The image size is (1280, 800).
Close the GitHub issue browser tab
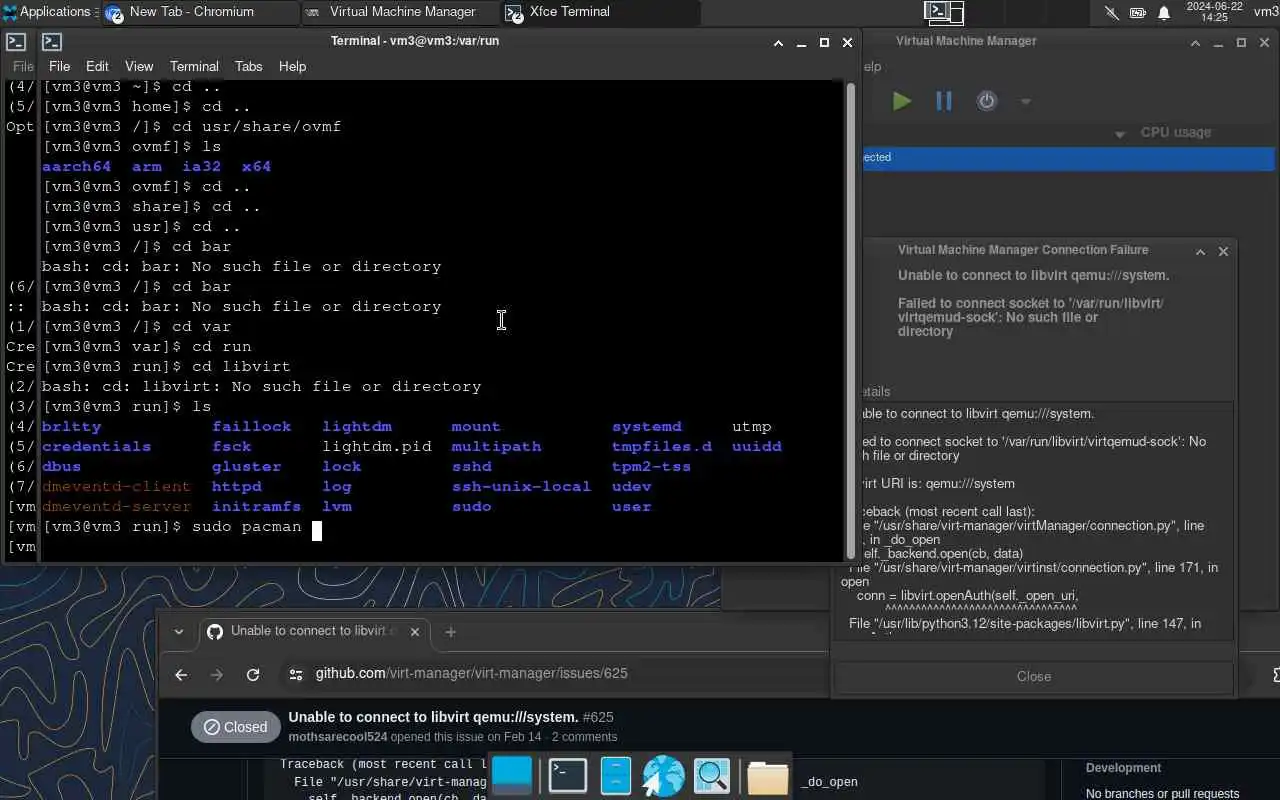tap(416, 631)
